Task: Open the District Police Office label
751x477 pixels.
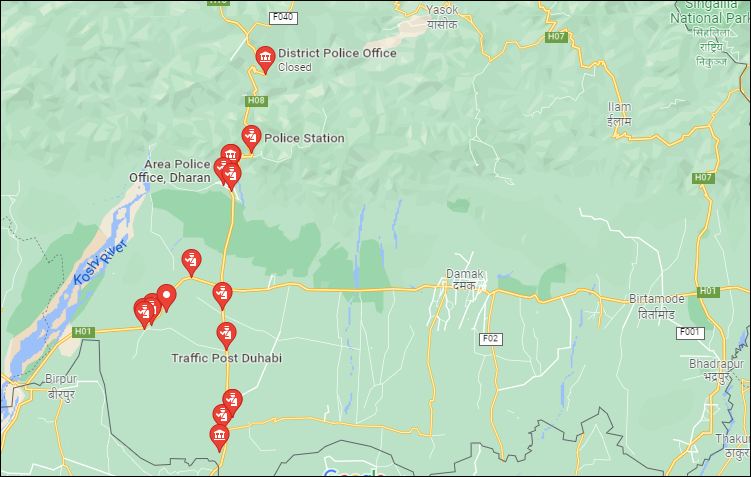Action: pyautogui.click(x=337, y=53)
